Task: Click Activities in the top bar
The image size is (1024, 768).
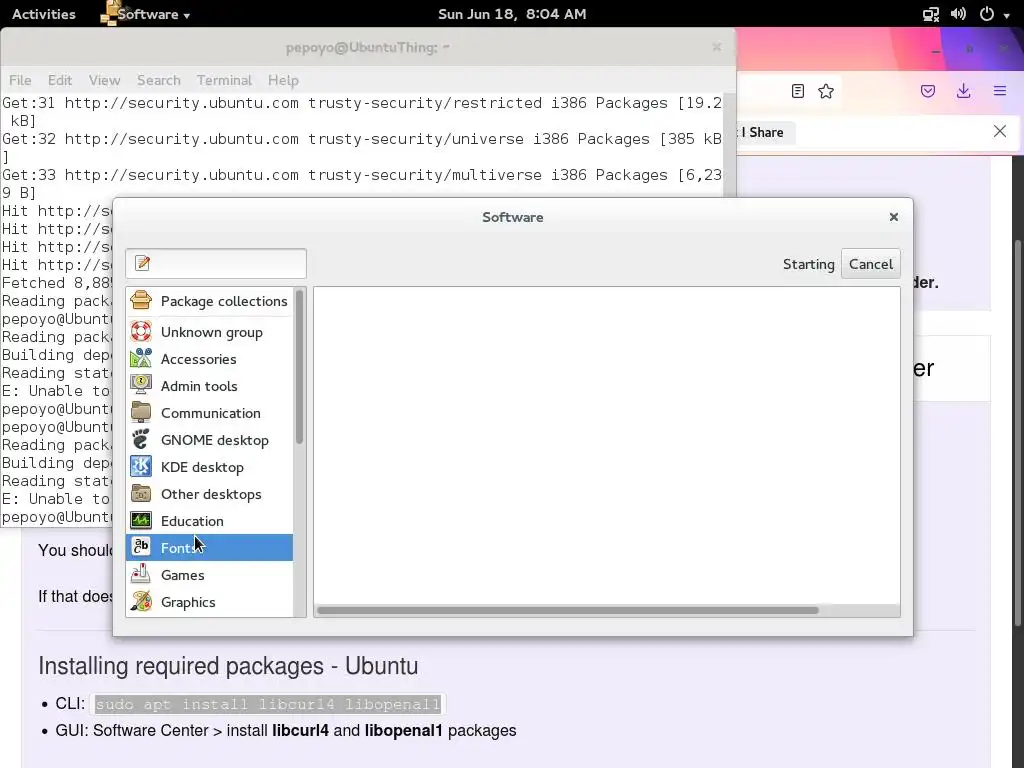Action: click(x=44, y=14)
